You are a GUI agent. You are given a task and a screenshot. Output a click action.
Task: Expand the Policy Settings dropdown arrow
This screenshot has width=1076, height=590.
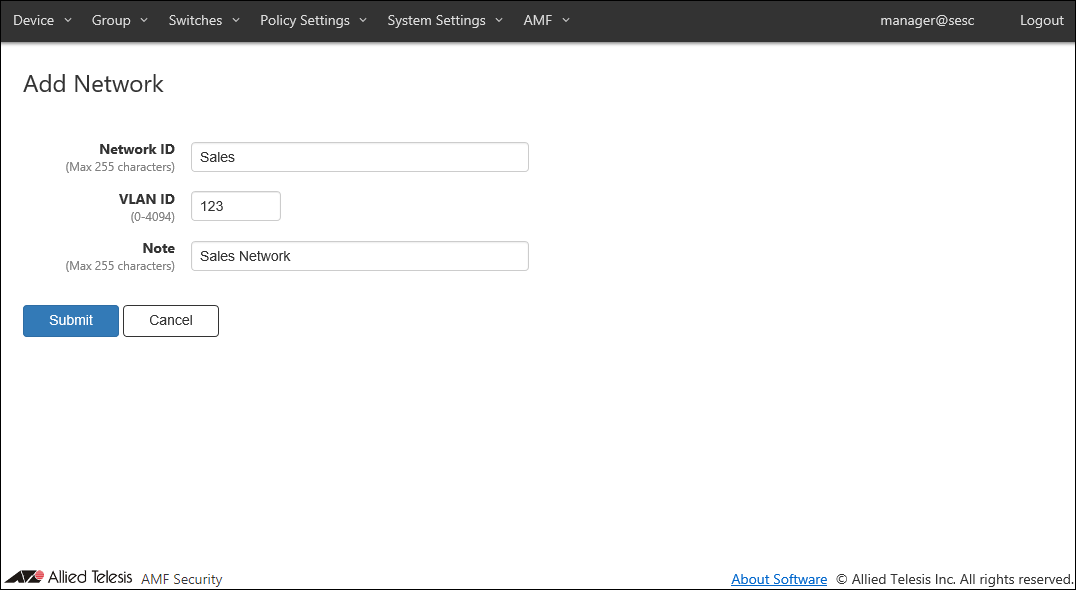point(363,20)
